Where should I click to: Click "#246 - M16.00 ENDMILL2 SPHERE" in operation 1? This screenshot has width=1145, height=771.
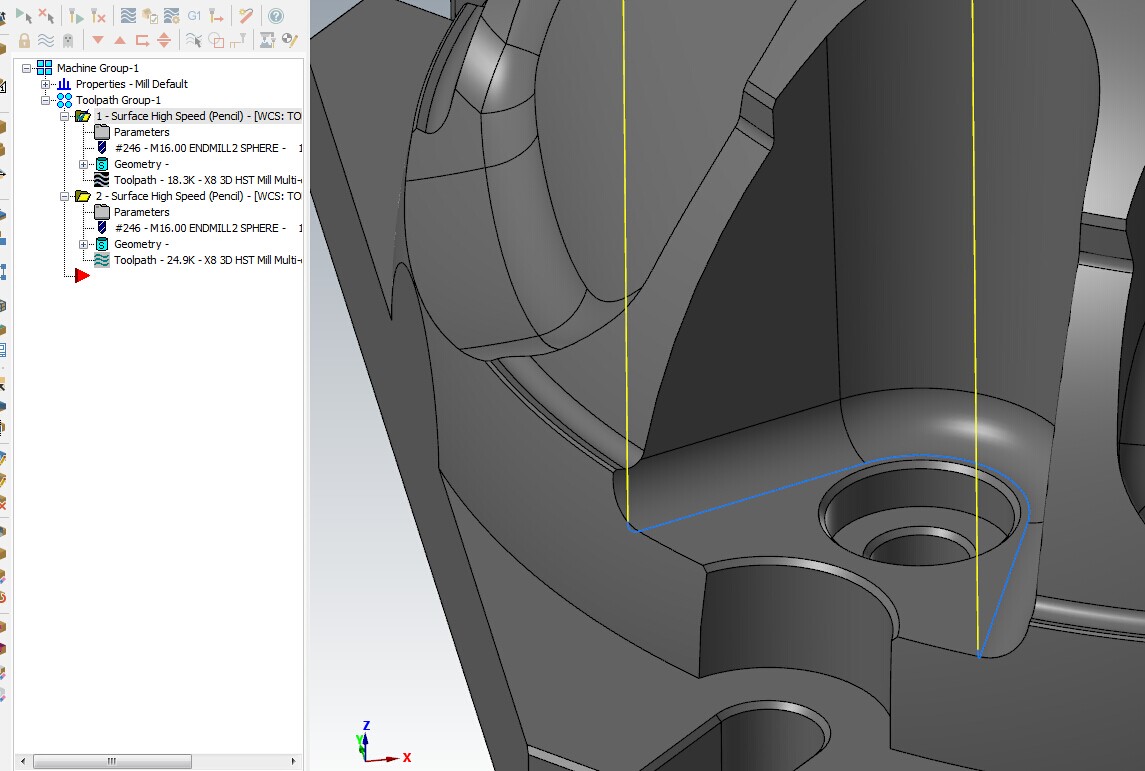tap(200, 148)
